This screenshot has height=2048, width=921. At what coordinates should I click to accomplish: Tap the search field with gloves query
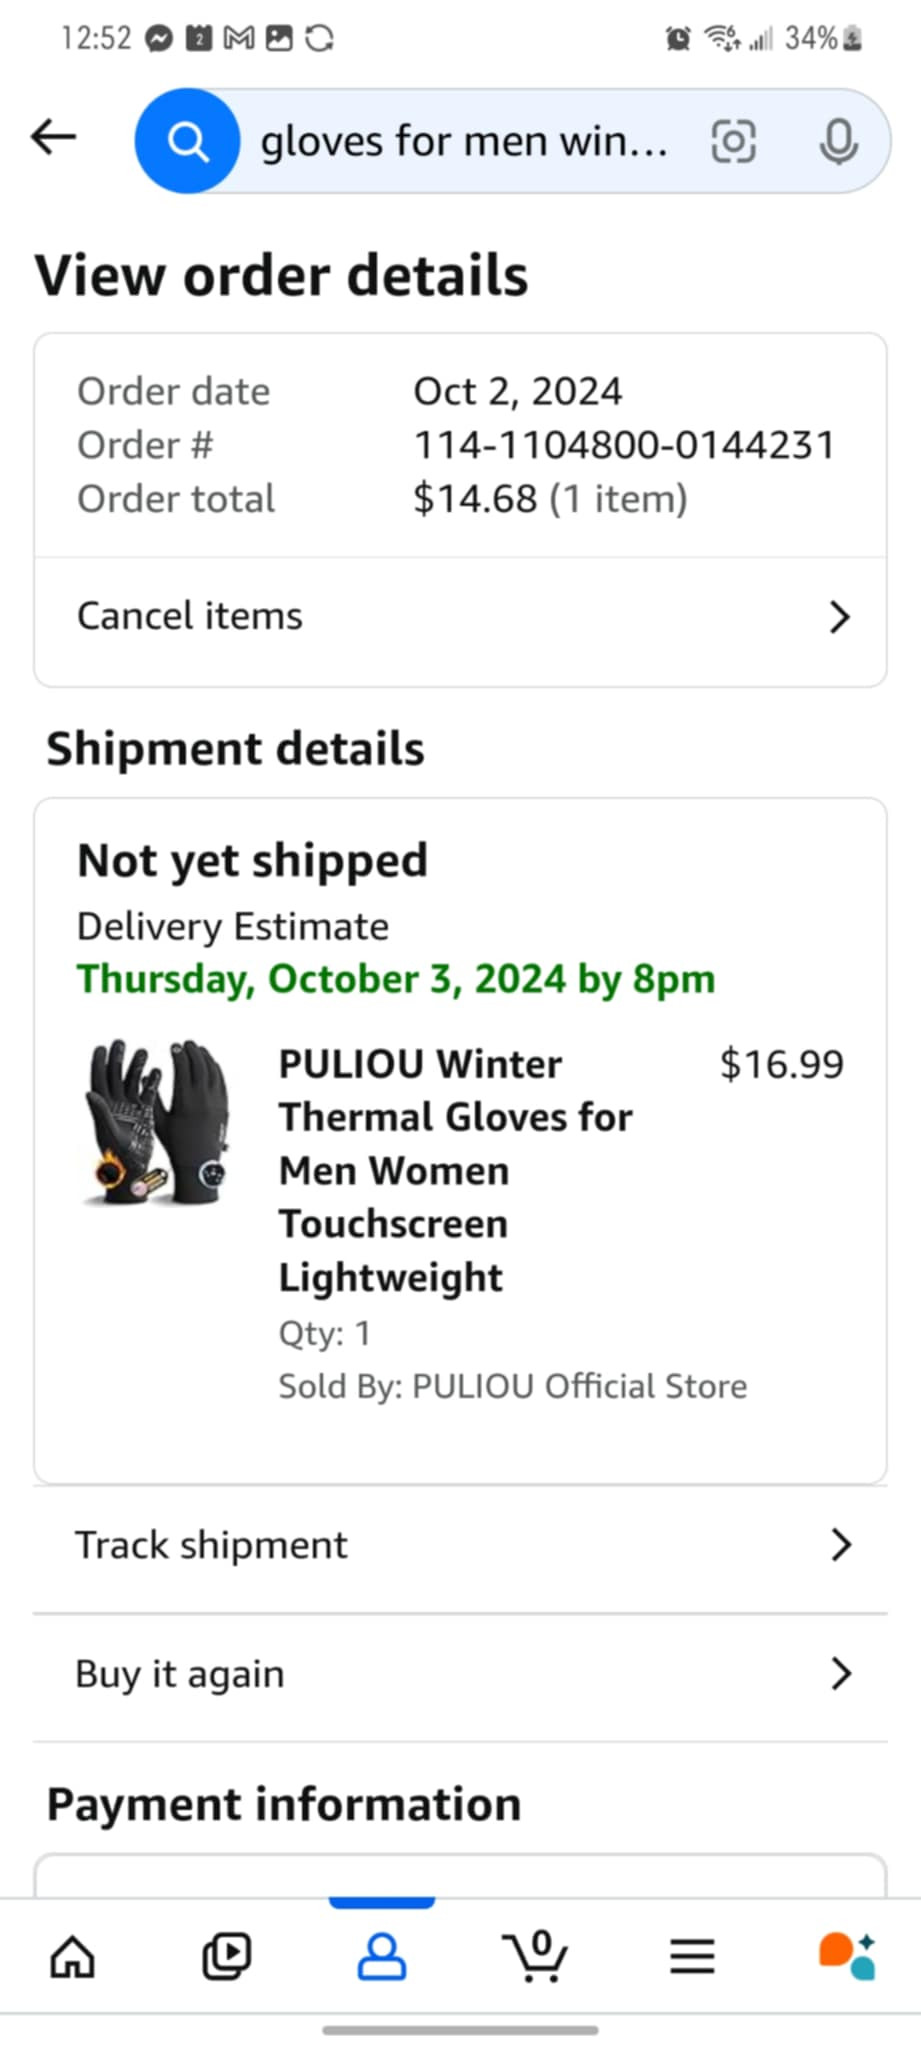pos(464,142)
